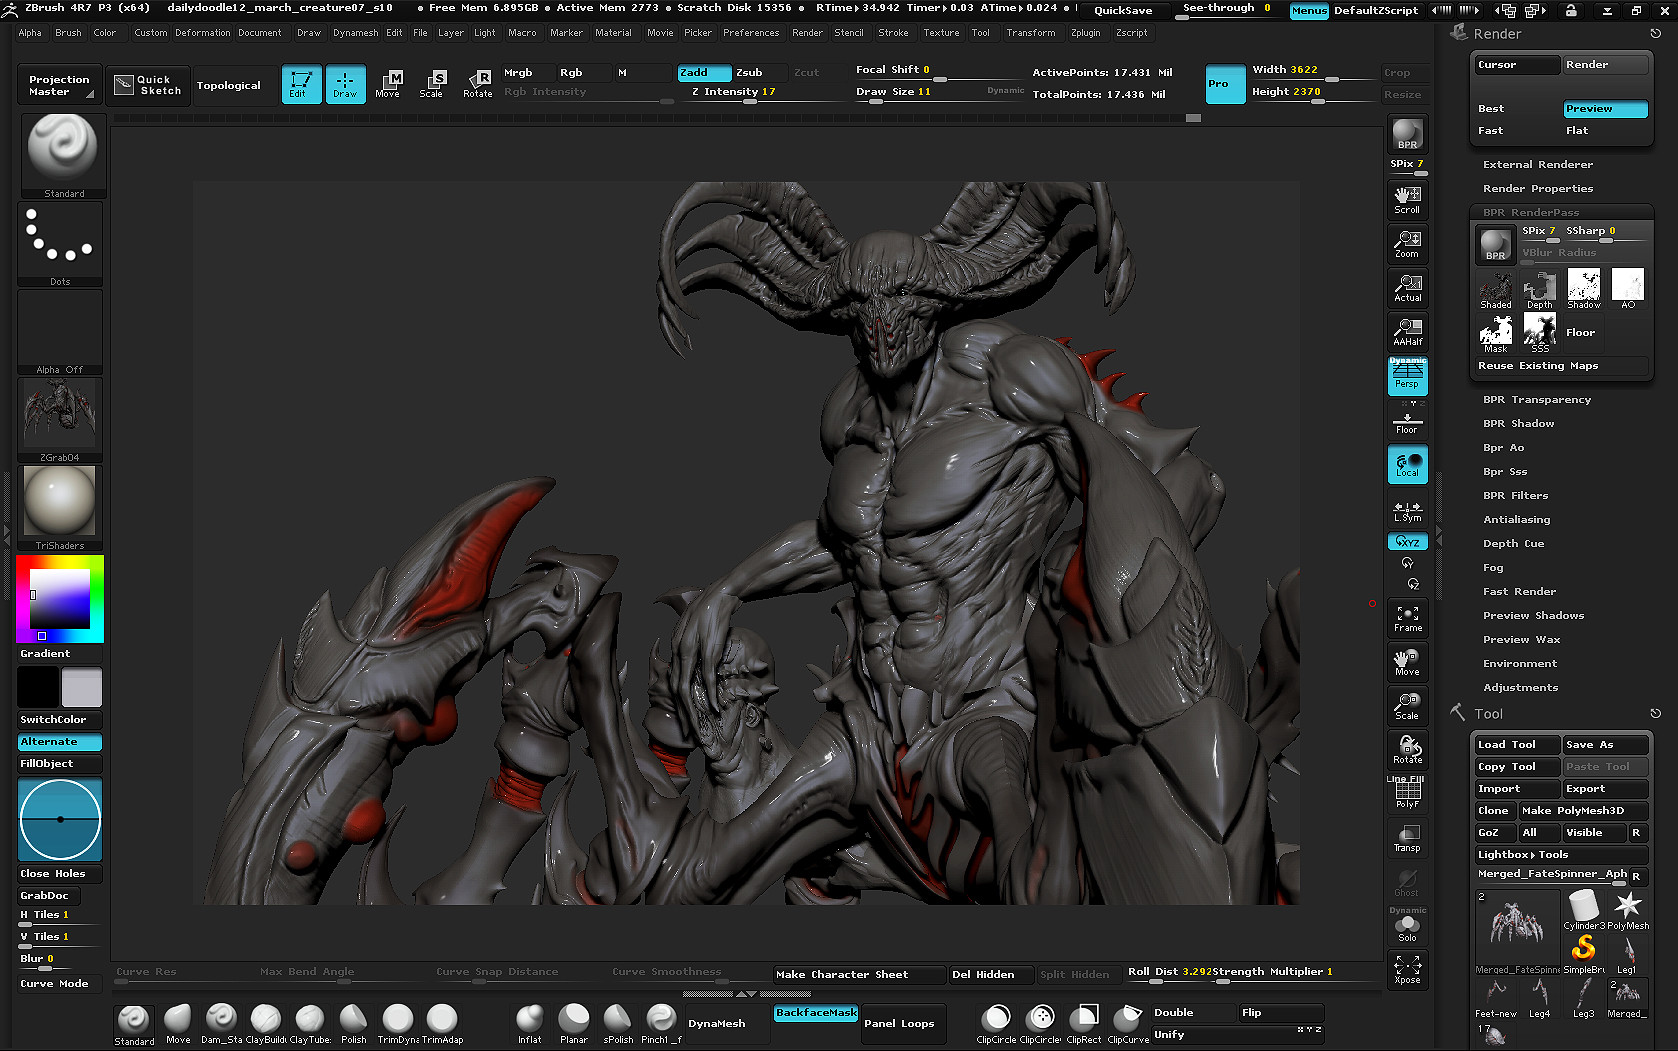Toggle Persp perspective view
The width and height of the screenshot is (1678, 1051).
tap(1407, 375)
